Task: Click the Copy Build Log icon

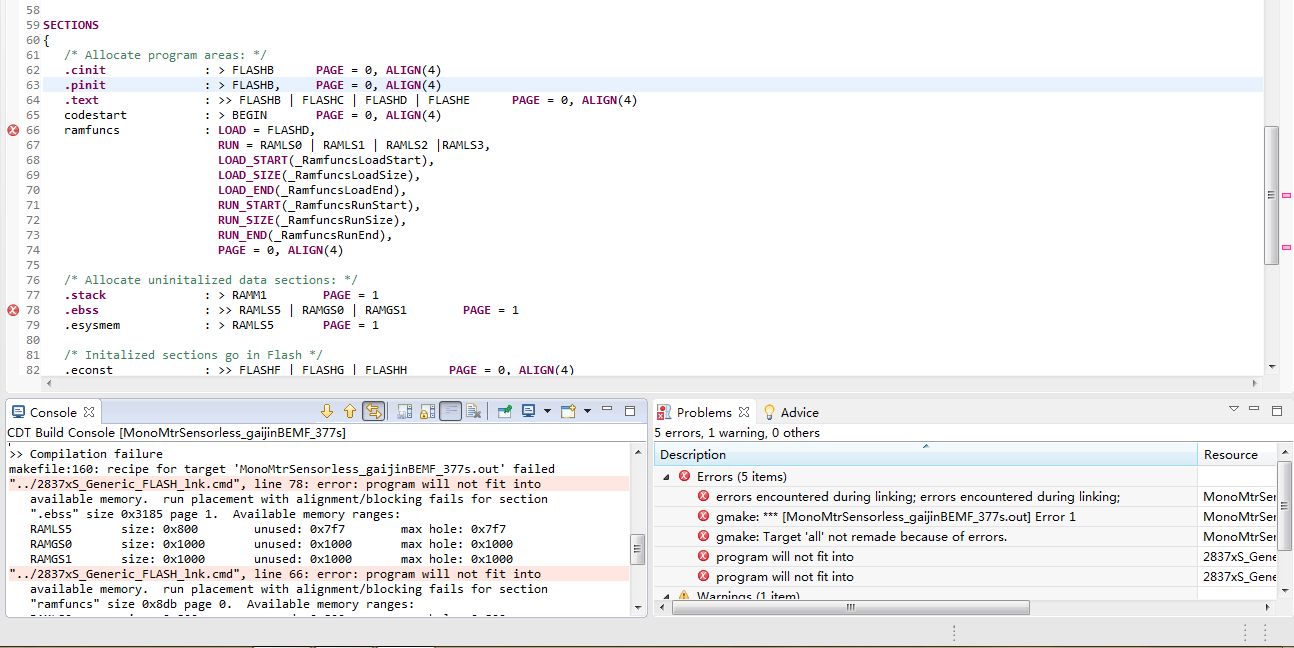Action: click(x=405, y=411)
